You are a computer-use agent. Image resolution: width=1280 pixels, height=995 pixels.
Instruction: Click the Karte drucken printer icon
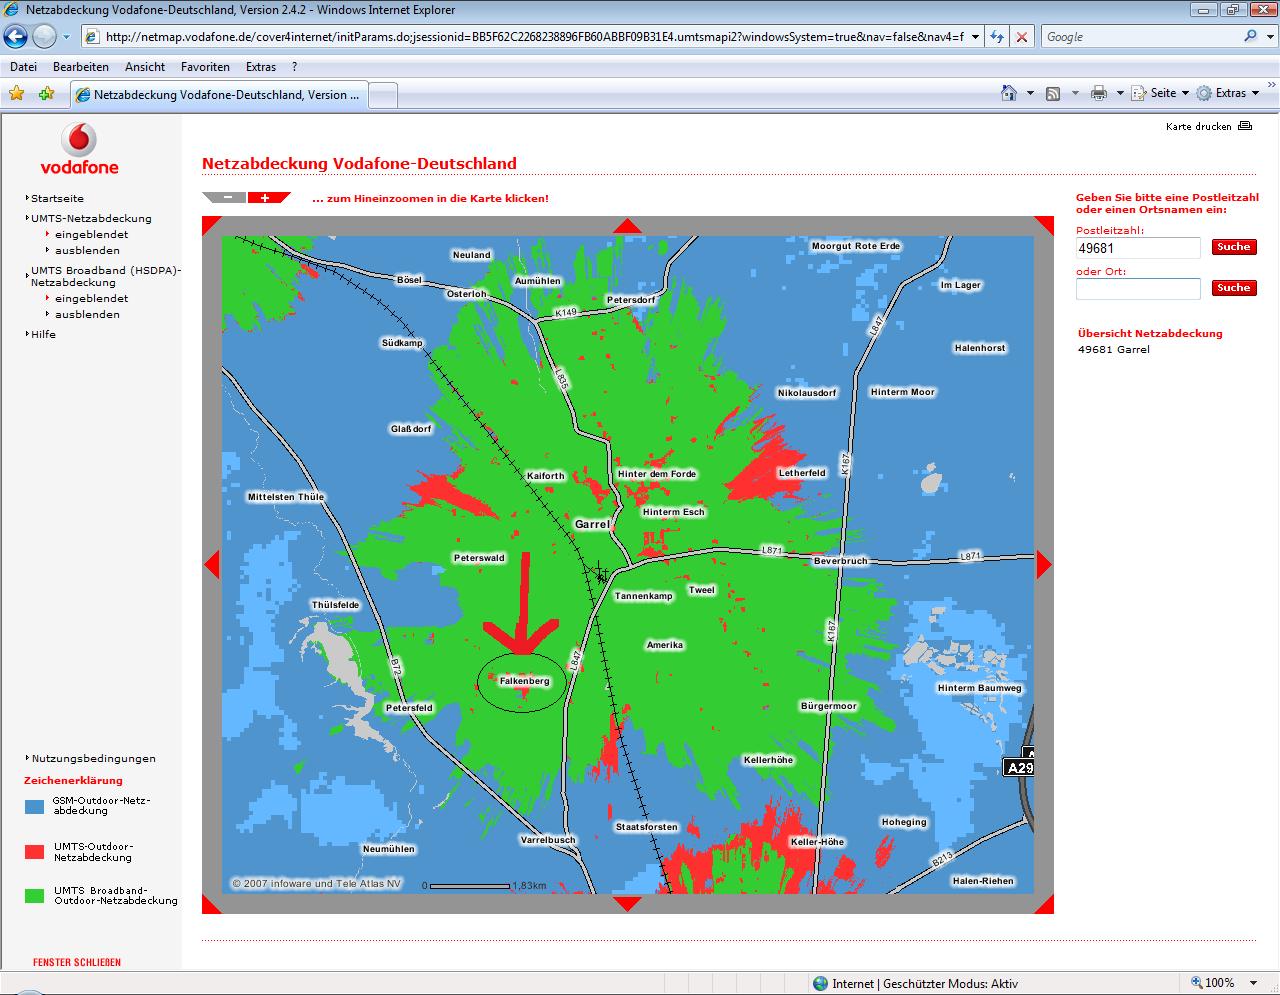click(1245, 126)
